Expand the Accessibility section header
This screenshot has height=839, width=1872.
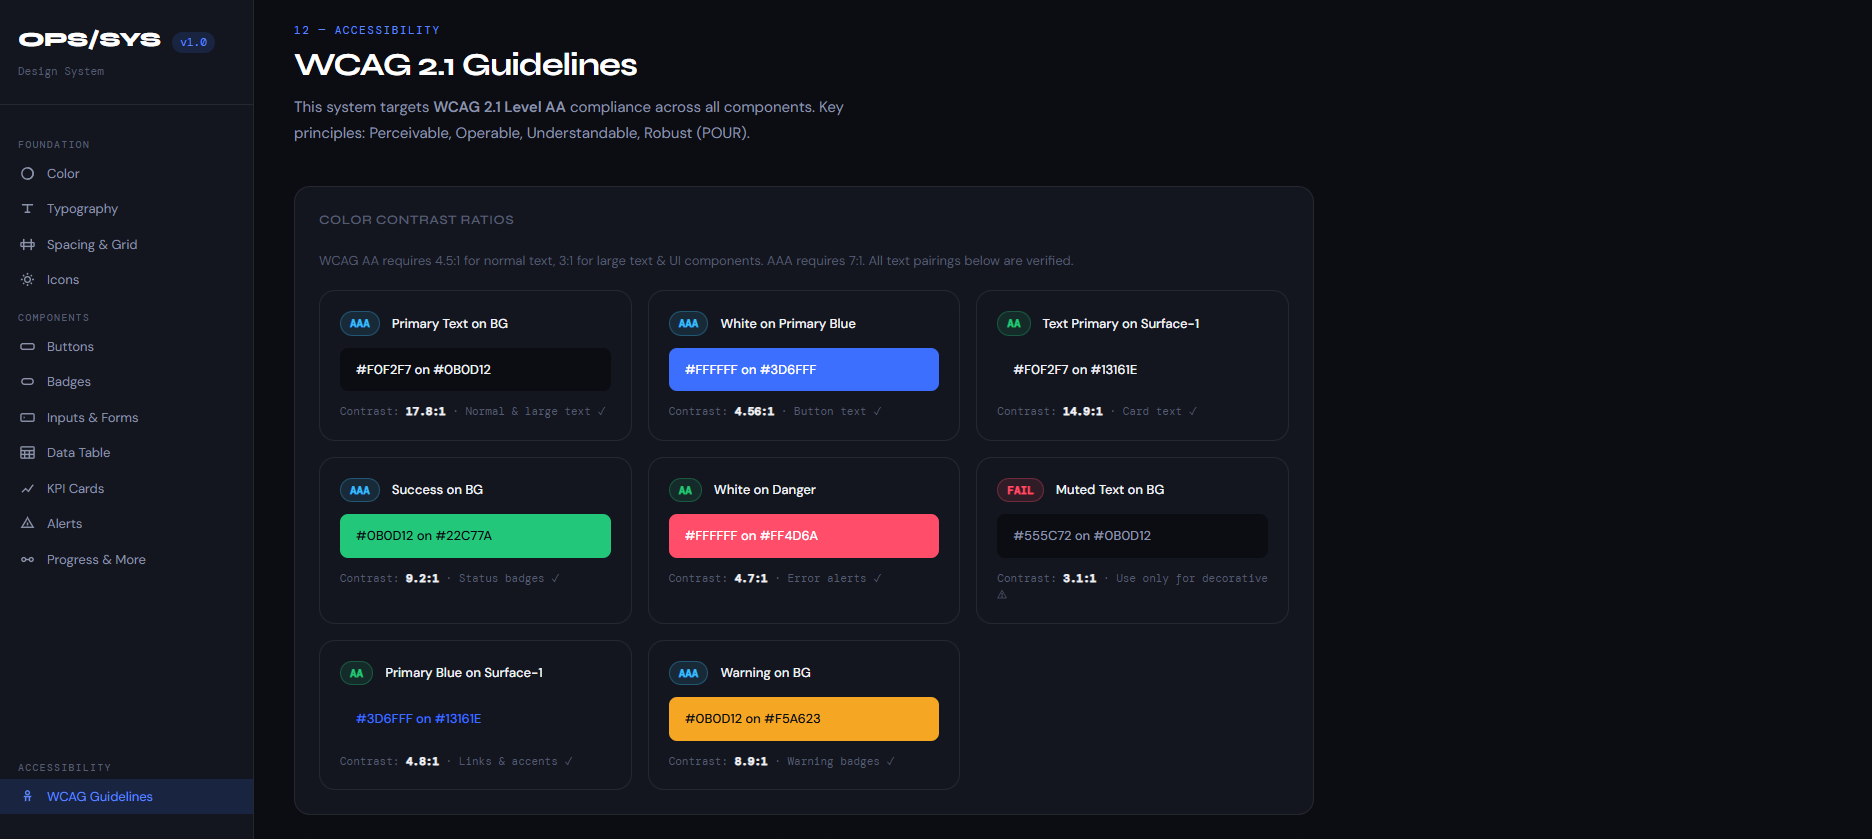point(64,767)
